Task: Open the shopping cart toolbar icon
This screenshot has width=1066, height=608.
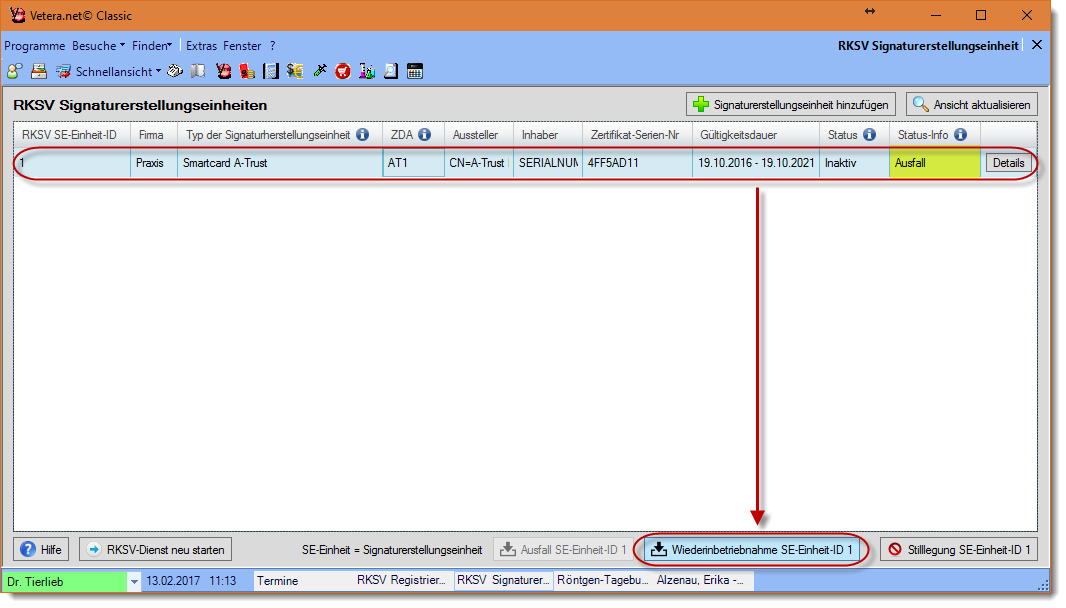Action: click(x=343, y=71)
